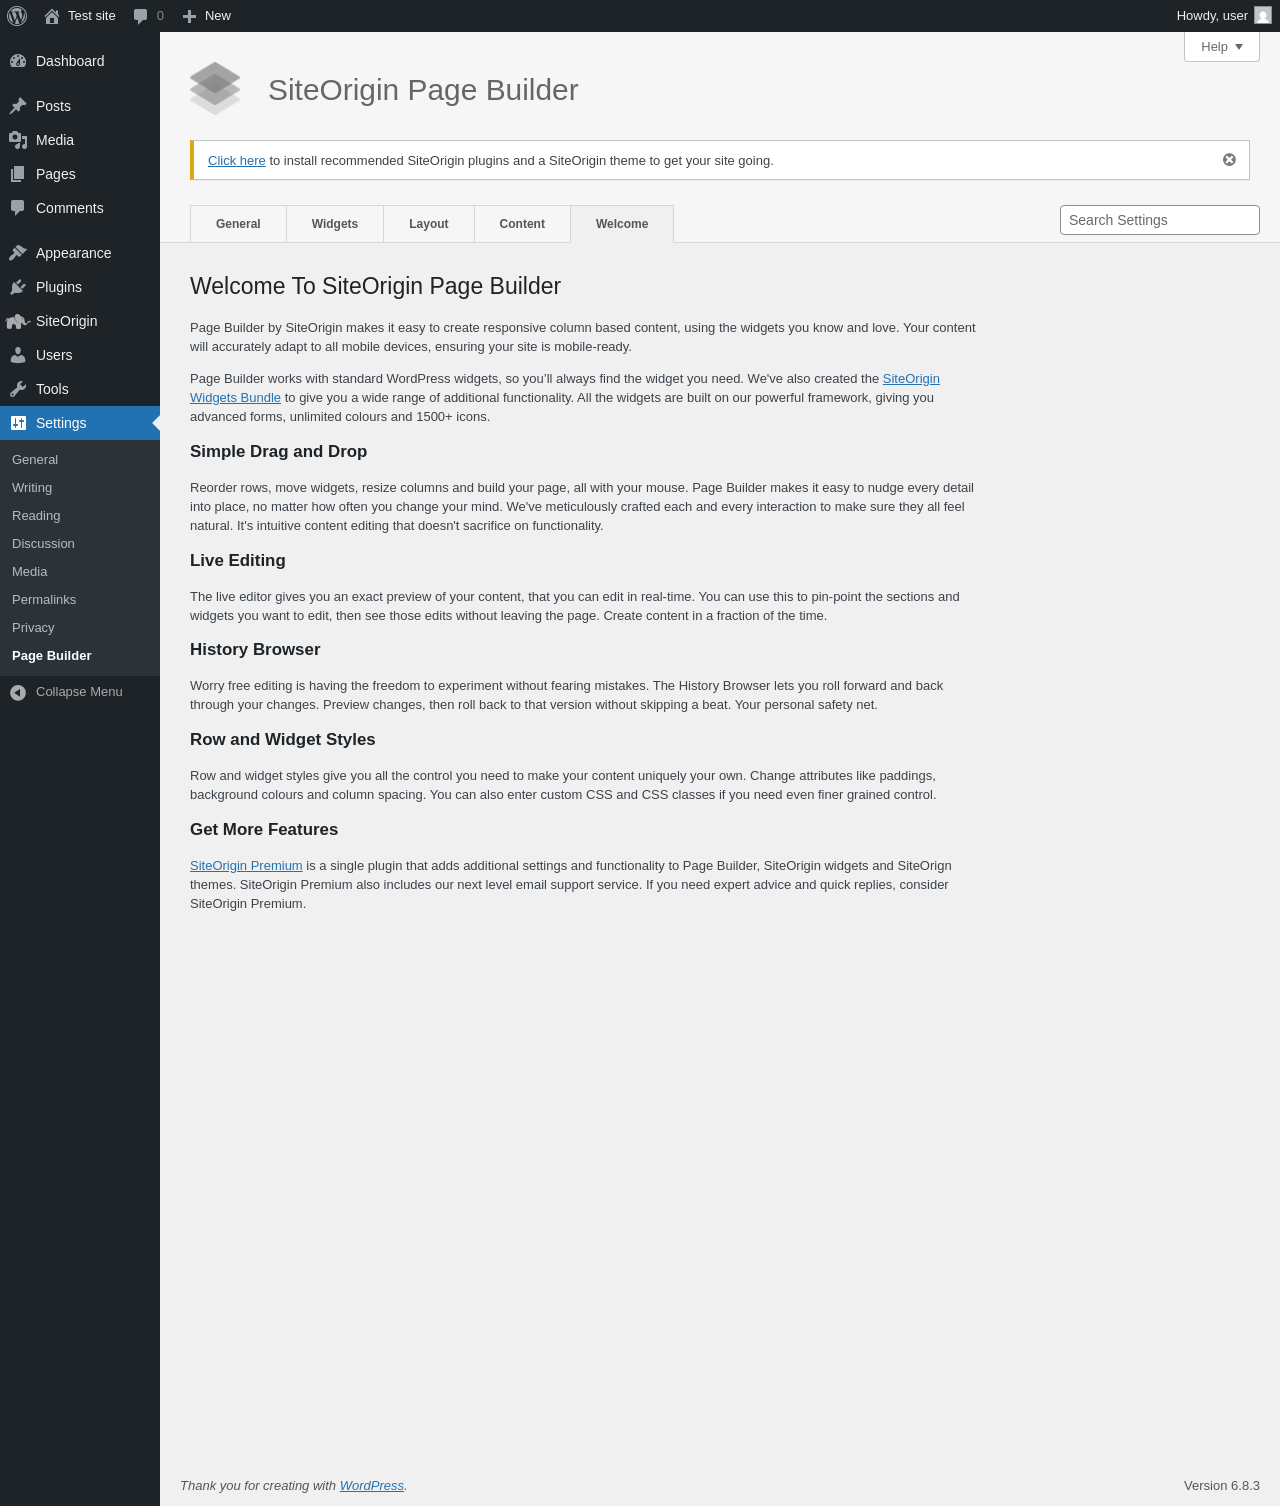1280x1506 pixels.
Task: Switch to the Layout tab
Action: [429, 224]
